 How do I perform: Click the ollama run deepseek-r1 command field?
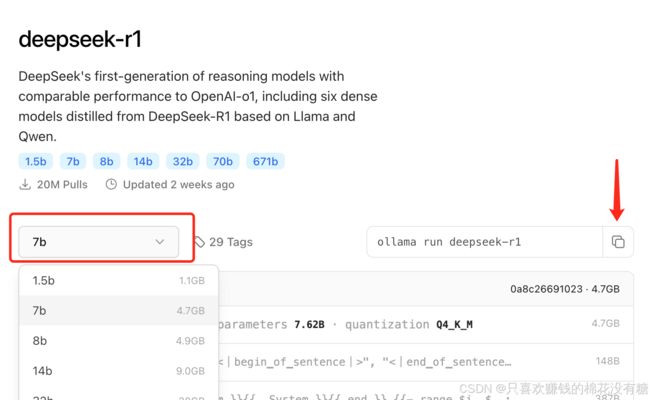tap(485, 242)
